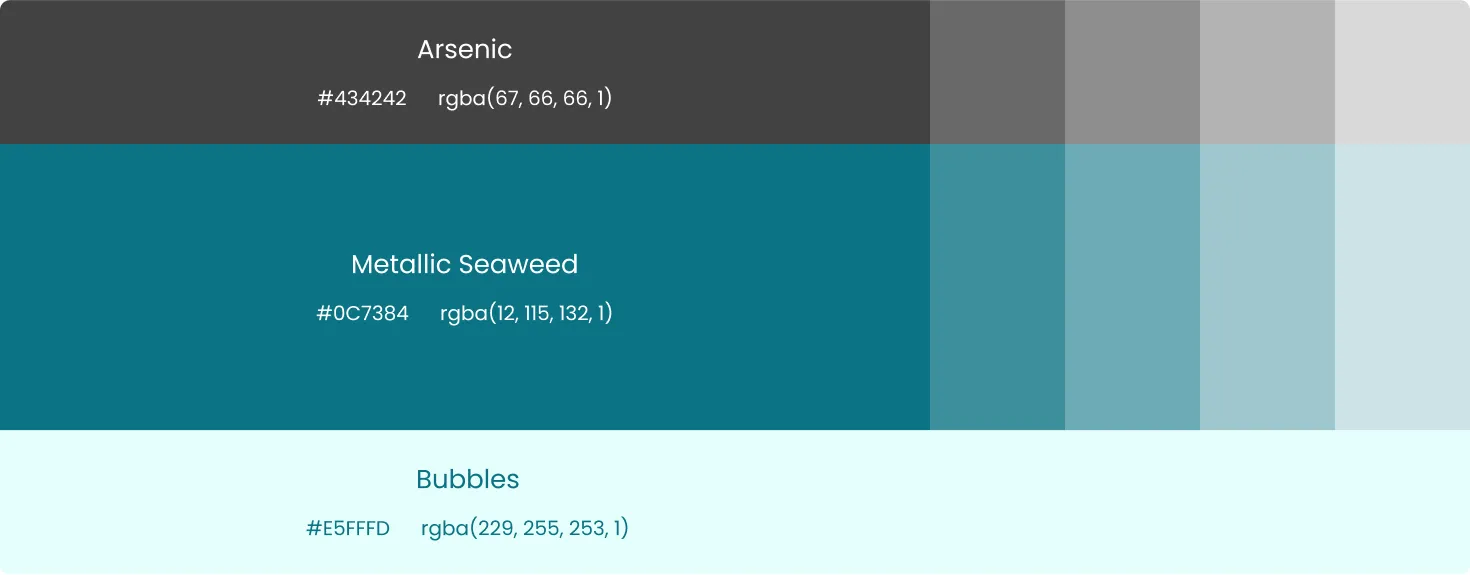Click the rgba(229, 255, 253, 1) value

tap(525, 528)
